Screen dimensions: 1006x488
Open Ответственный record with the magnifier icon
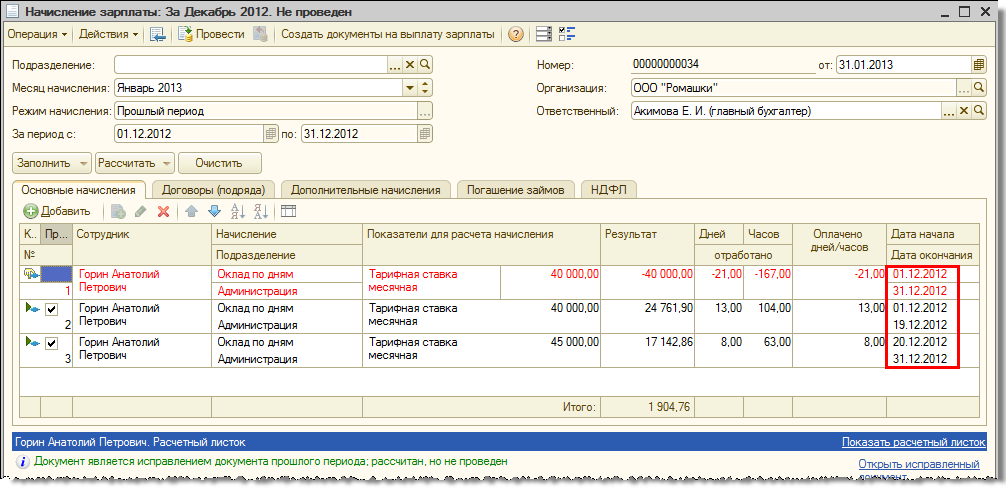978,111
